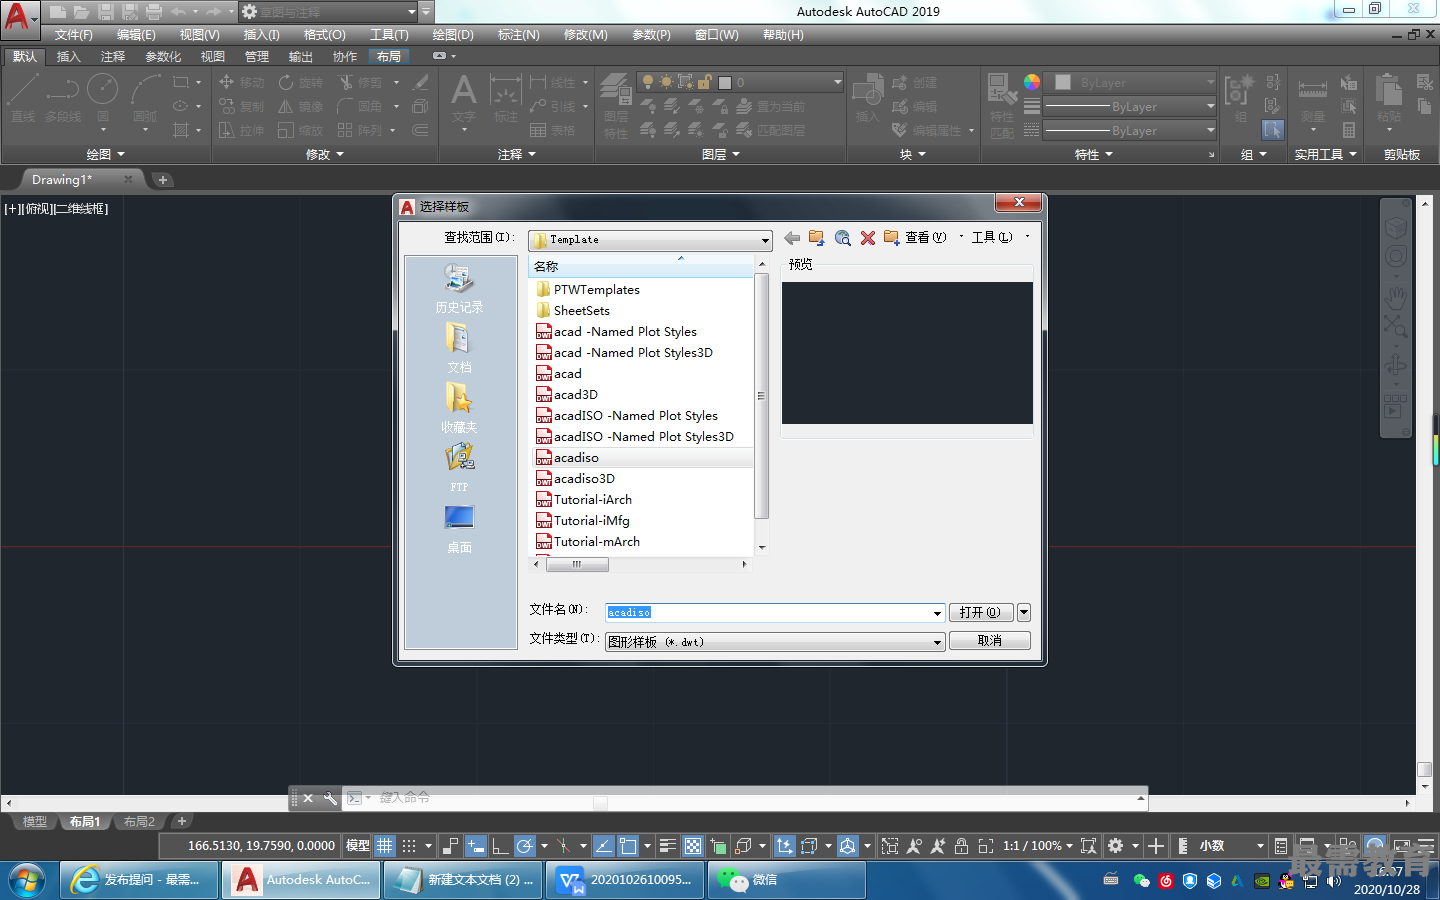Click the 粘贴 (Paste) icon
The image size is (1440, 900).
[x=1389, y=98]
